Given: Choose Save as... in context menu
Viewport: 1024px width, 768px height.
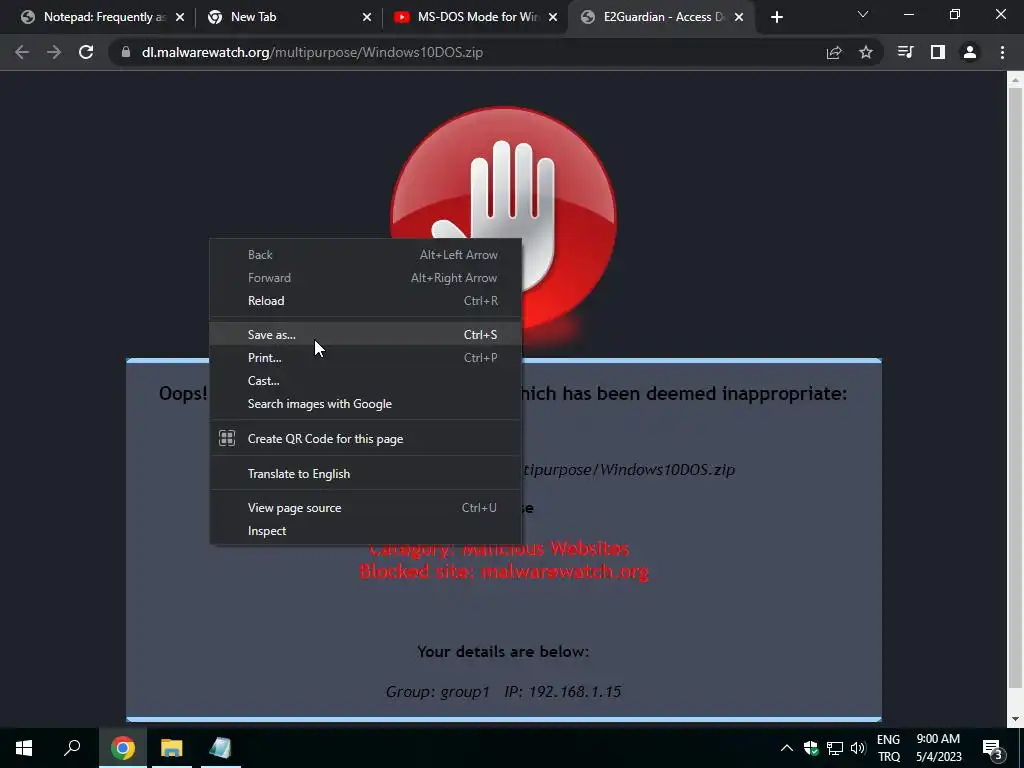Looking at the screenshot, I should 365,335.
